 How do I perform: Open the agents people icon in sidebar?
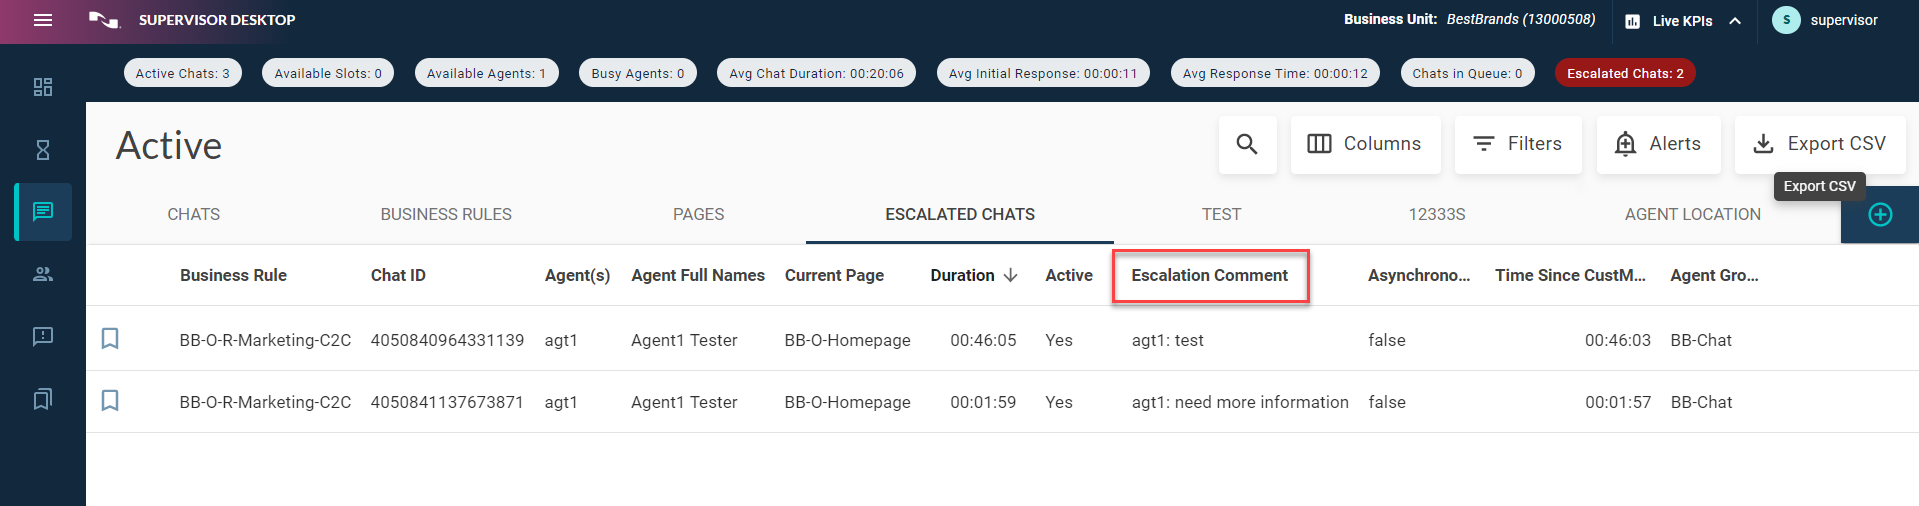[x=43, y=274]
